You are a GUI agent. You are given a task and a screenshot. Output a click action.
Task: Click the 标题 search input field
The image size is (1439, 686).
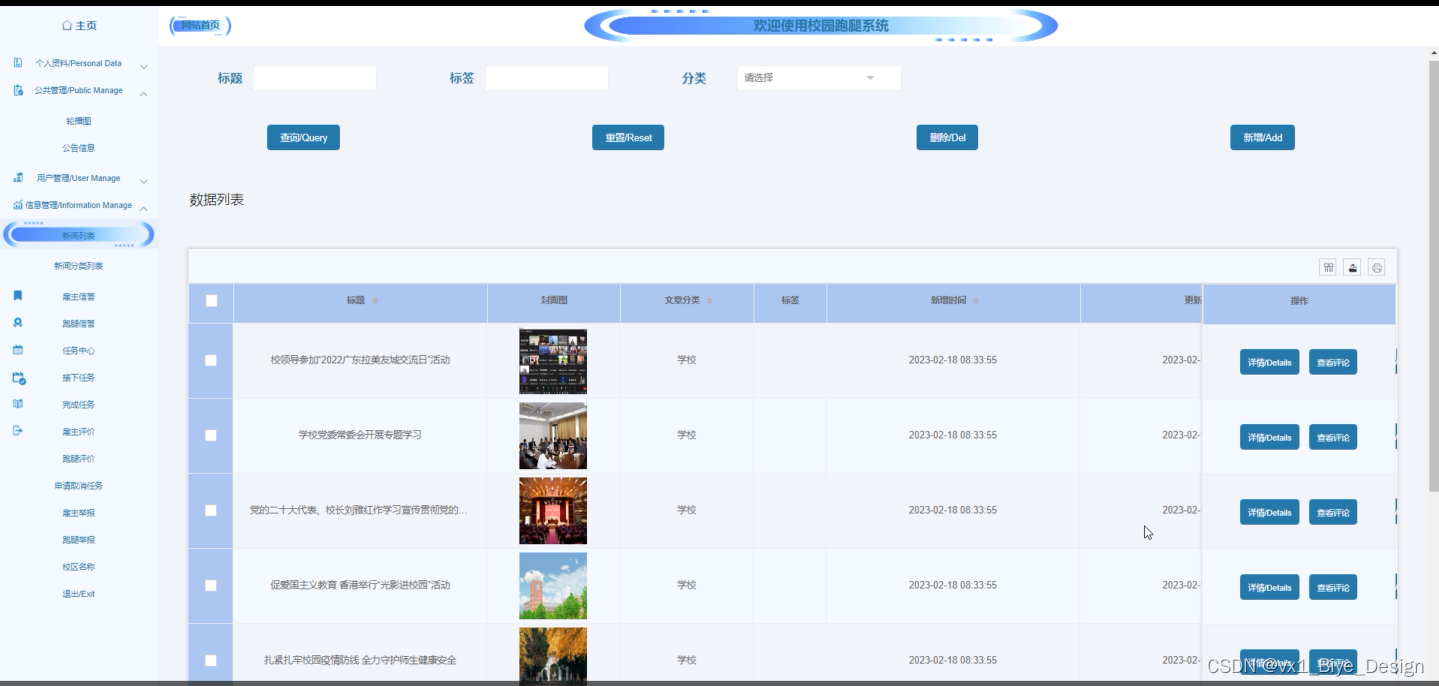315,78
